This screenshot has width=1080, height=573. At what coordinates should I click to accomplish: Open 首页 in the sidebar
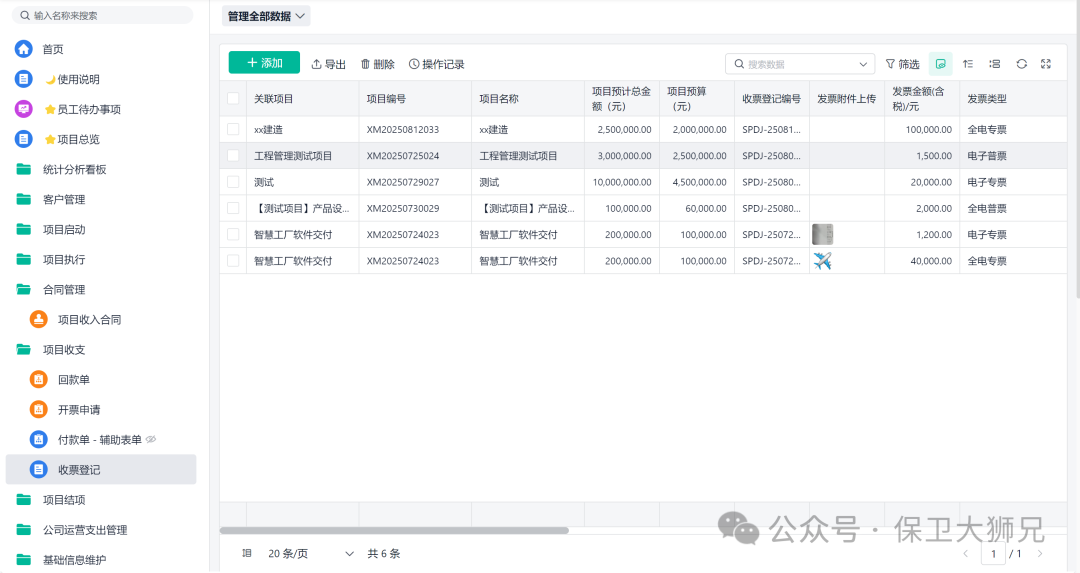pos(53,49)
